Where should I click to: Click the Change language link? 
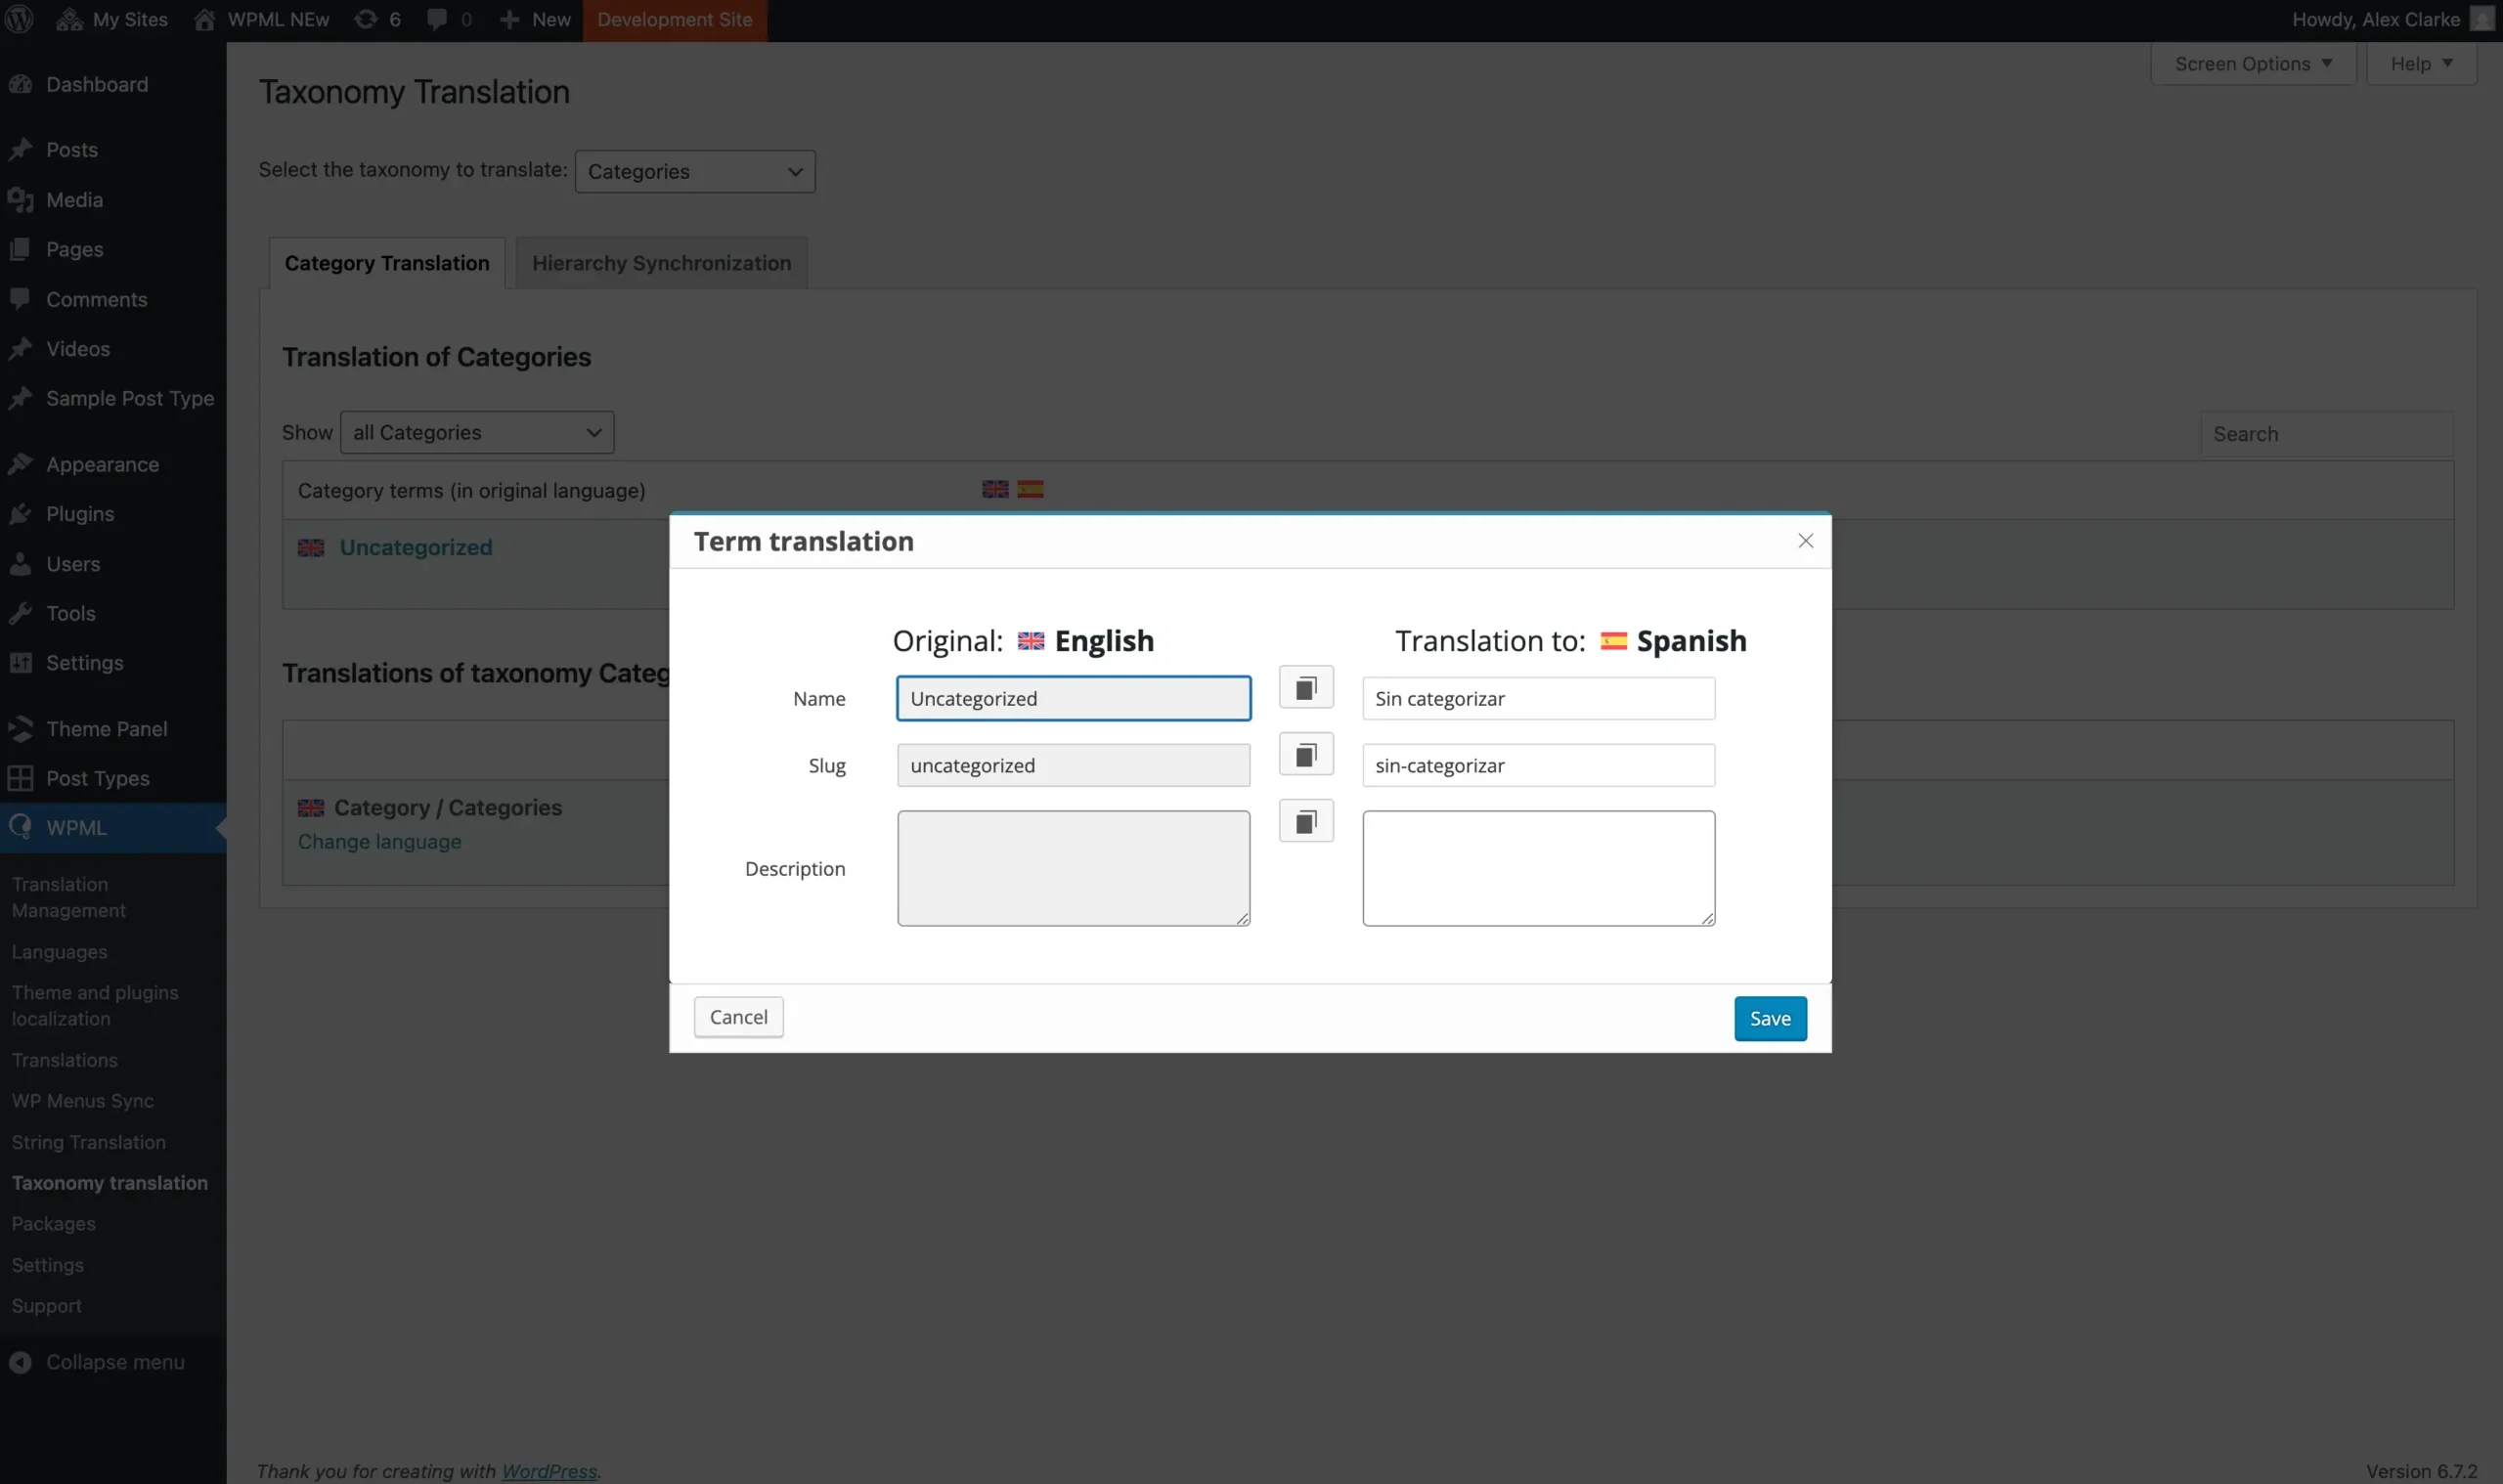tap(380, 842)
